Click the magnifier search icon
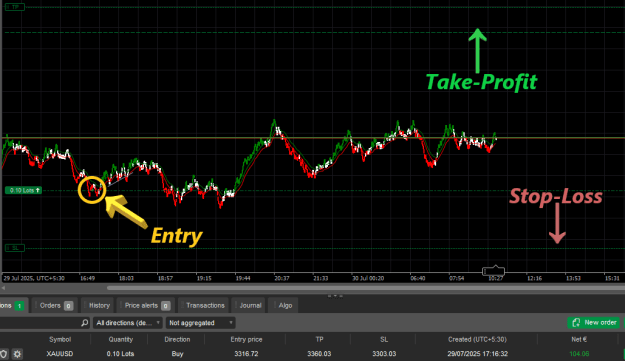 pos(85,323)
